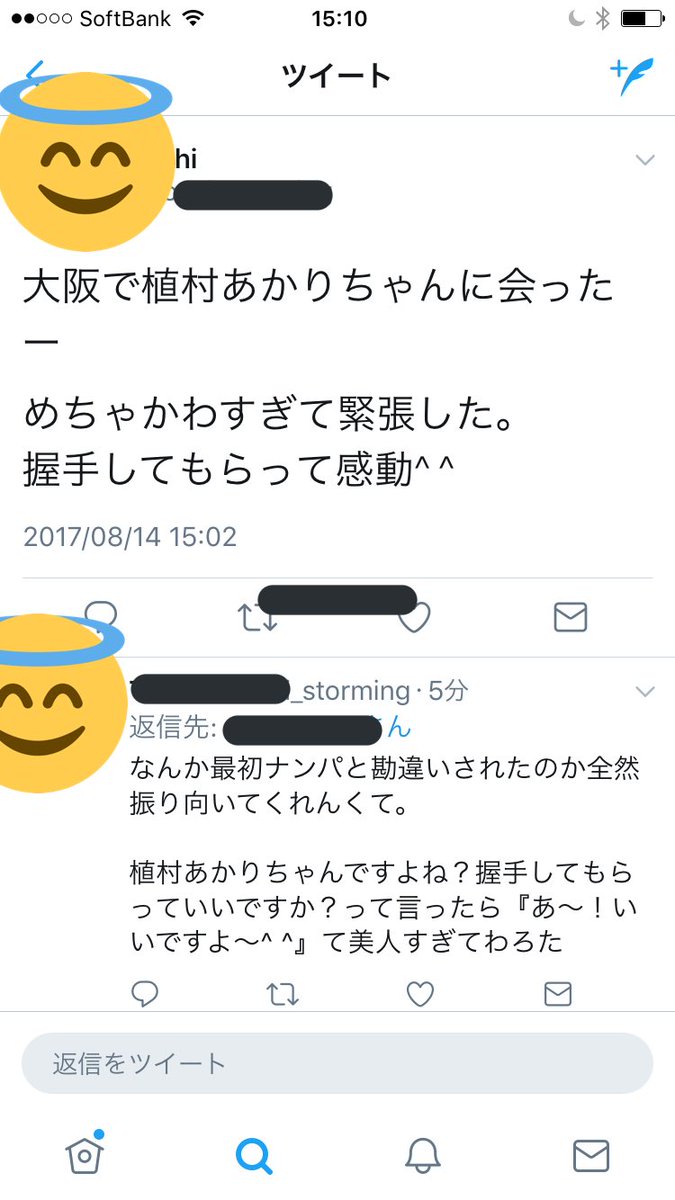Share main tweet via envelope message icon

pyautogui.click(x=570, y=618)
